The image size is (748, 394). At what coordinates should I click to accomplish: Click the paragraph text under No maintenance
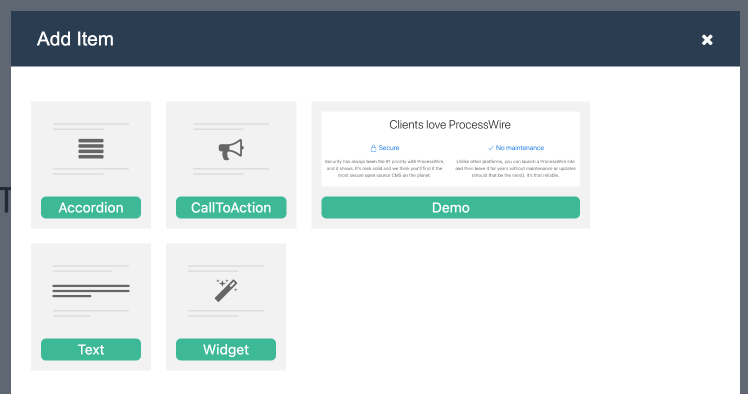tap(515, 168)
